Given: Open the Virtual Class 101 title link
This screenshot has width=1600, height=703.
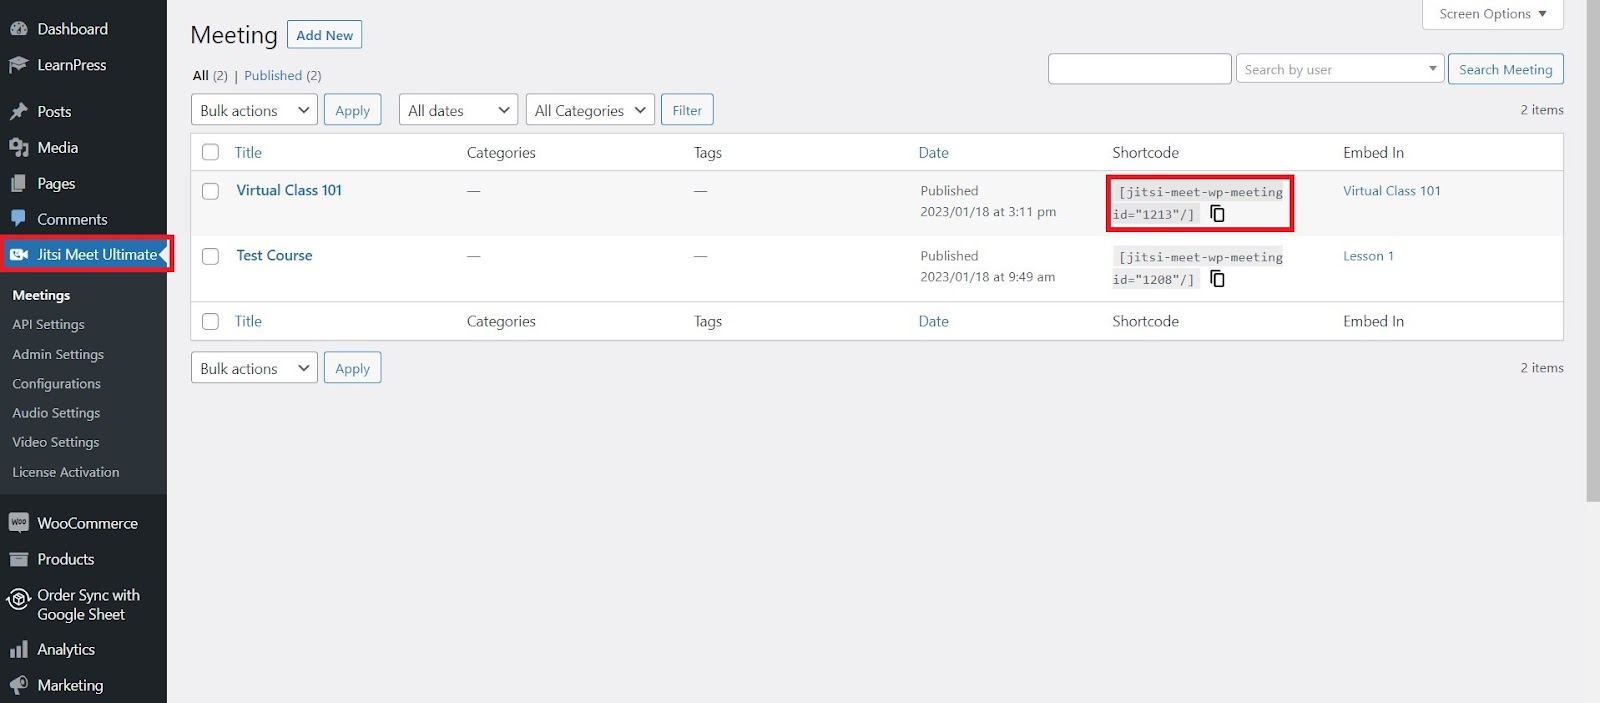Looking at the screenshot, I should pos(289,190).
